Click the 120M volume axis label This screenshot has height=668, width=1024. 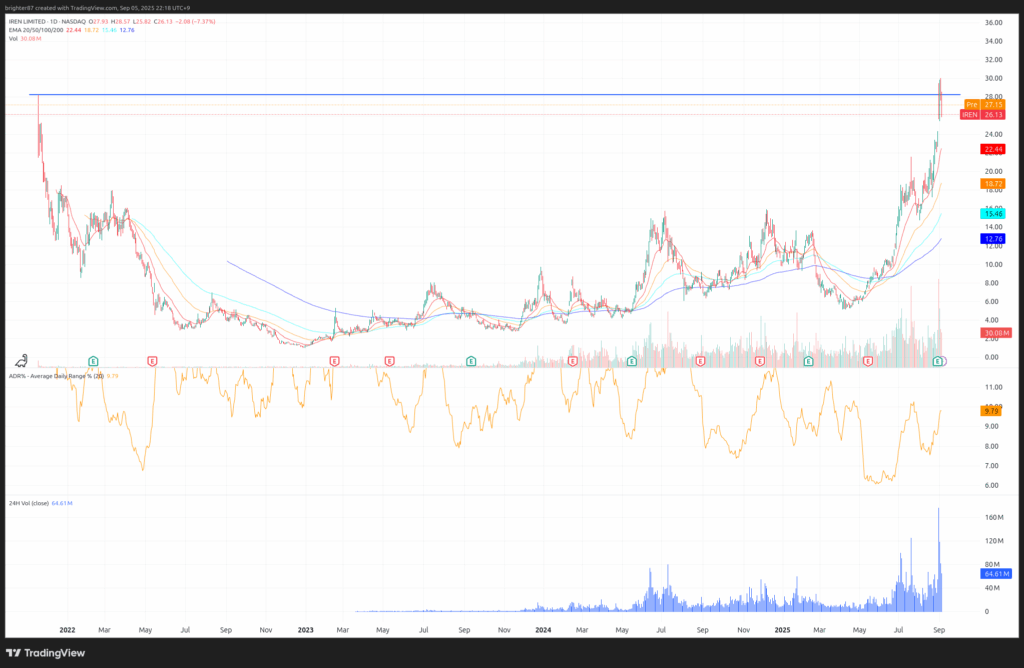point(995,541)
